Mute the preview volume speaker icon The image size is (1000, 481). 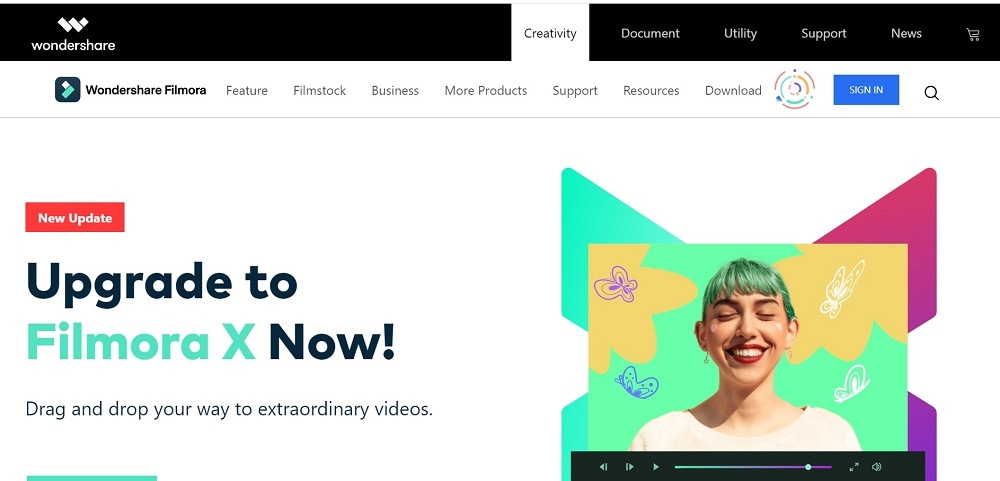(877, 467)
